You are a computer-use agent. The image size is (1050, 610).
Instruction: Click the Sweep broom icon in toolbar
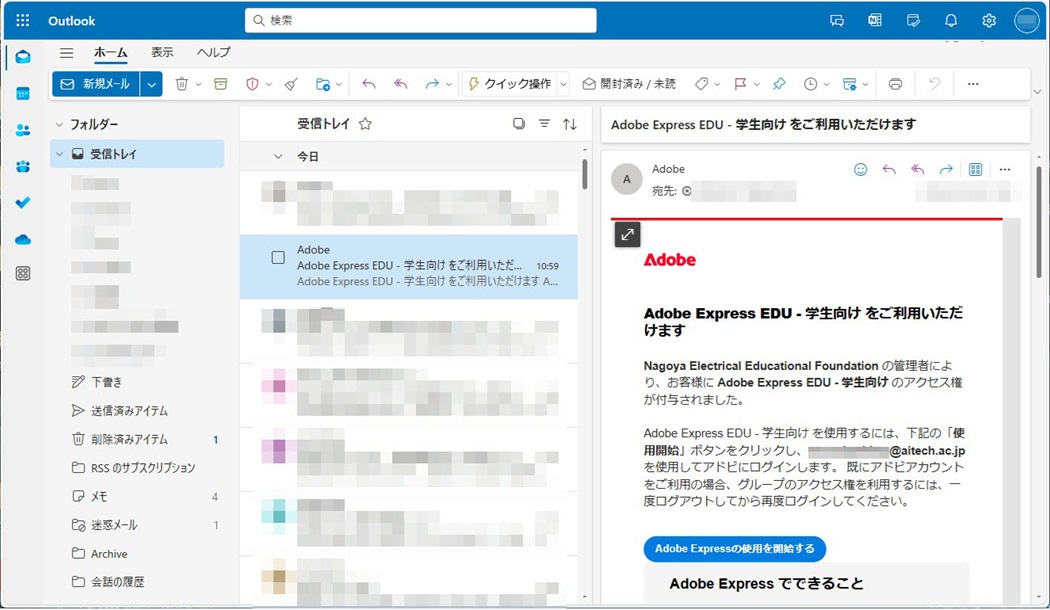[x=291, y=84]
